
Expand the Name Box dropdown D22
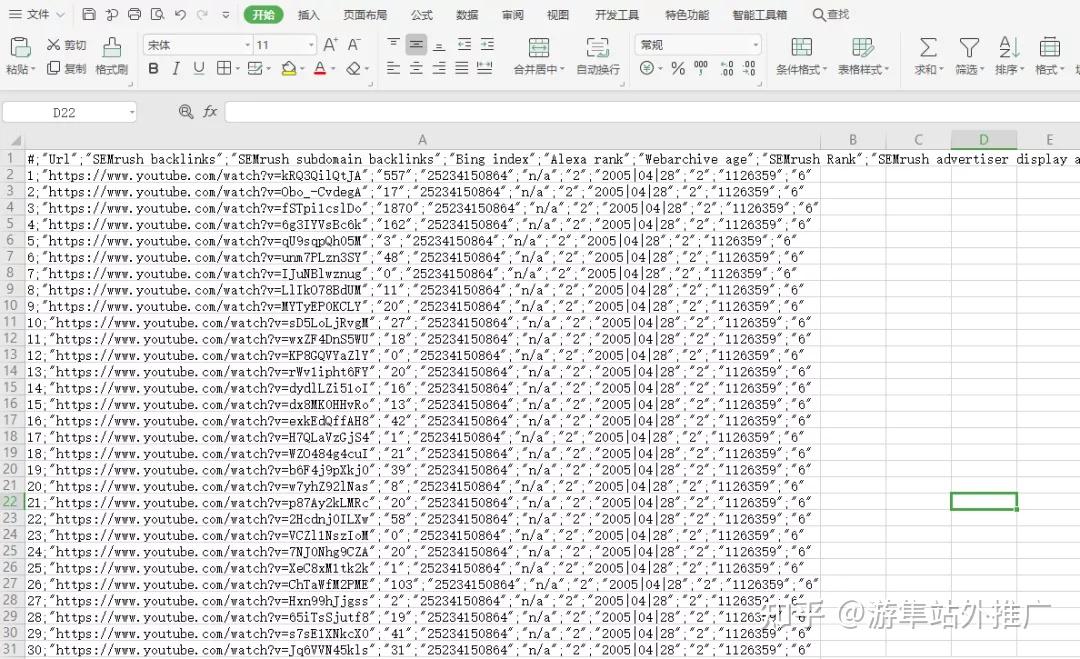[132, 112]
